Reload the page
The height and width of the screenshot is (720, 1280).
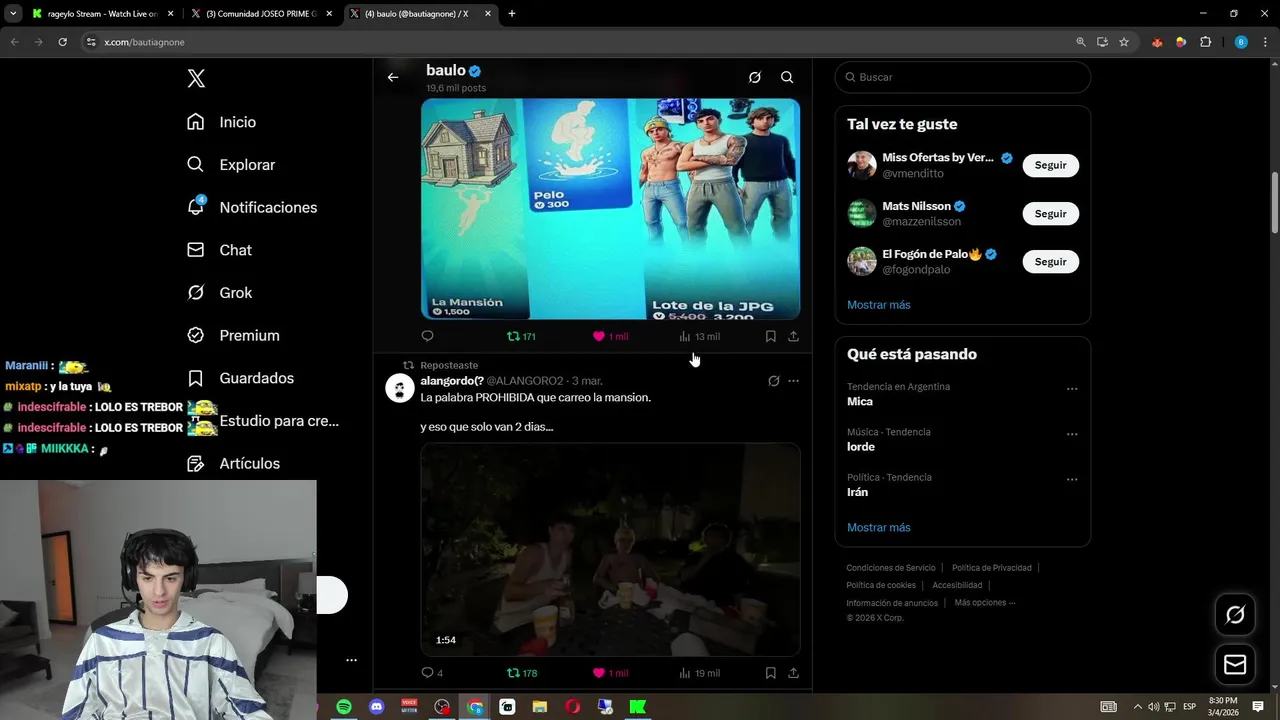(62, 42)
